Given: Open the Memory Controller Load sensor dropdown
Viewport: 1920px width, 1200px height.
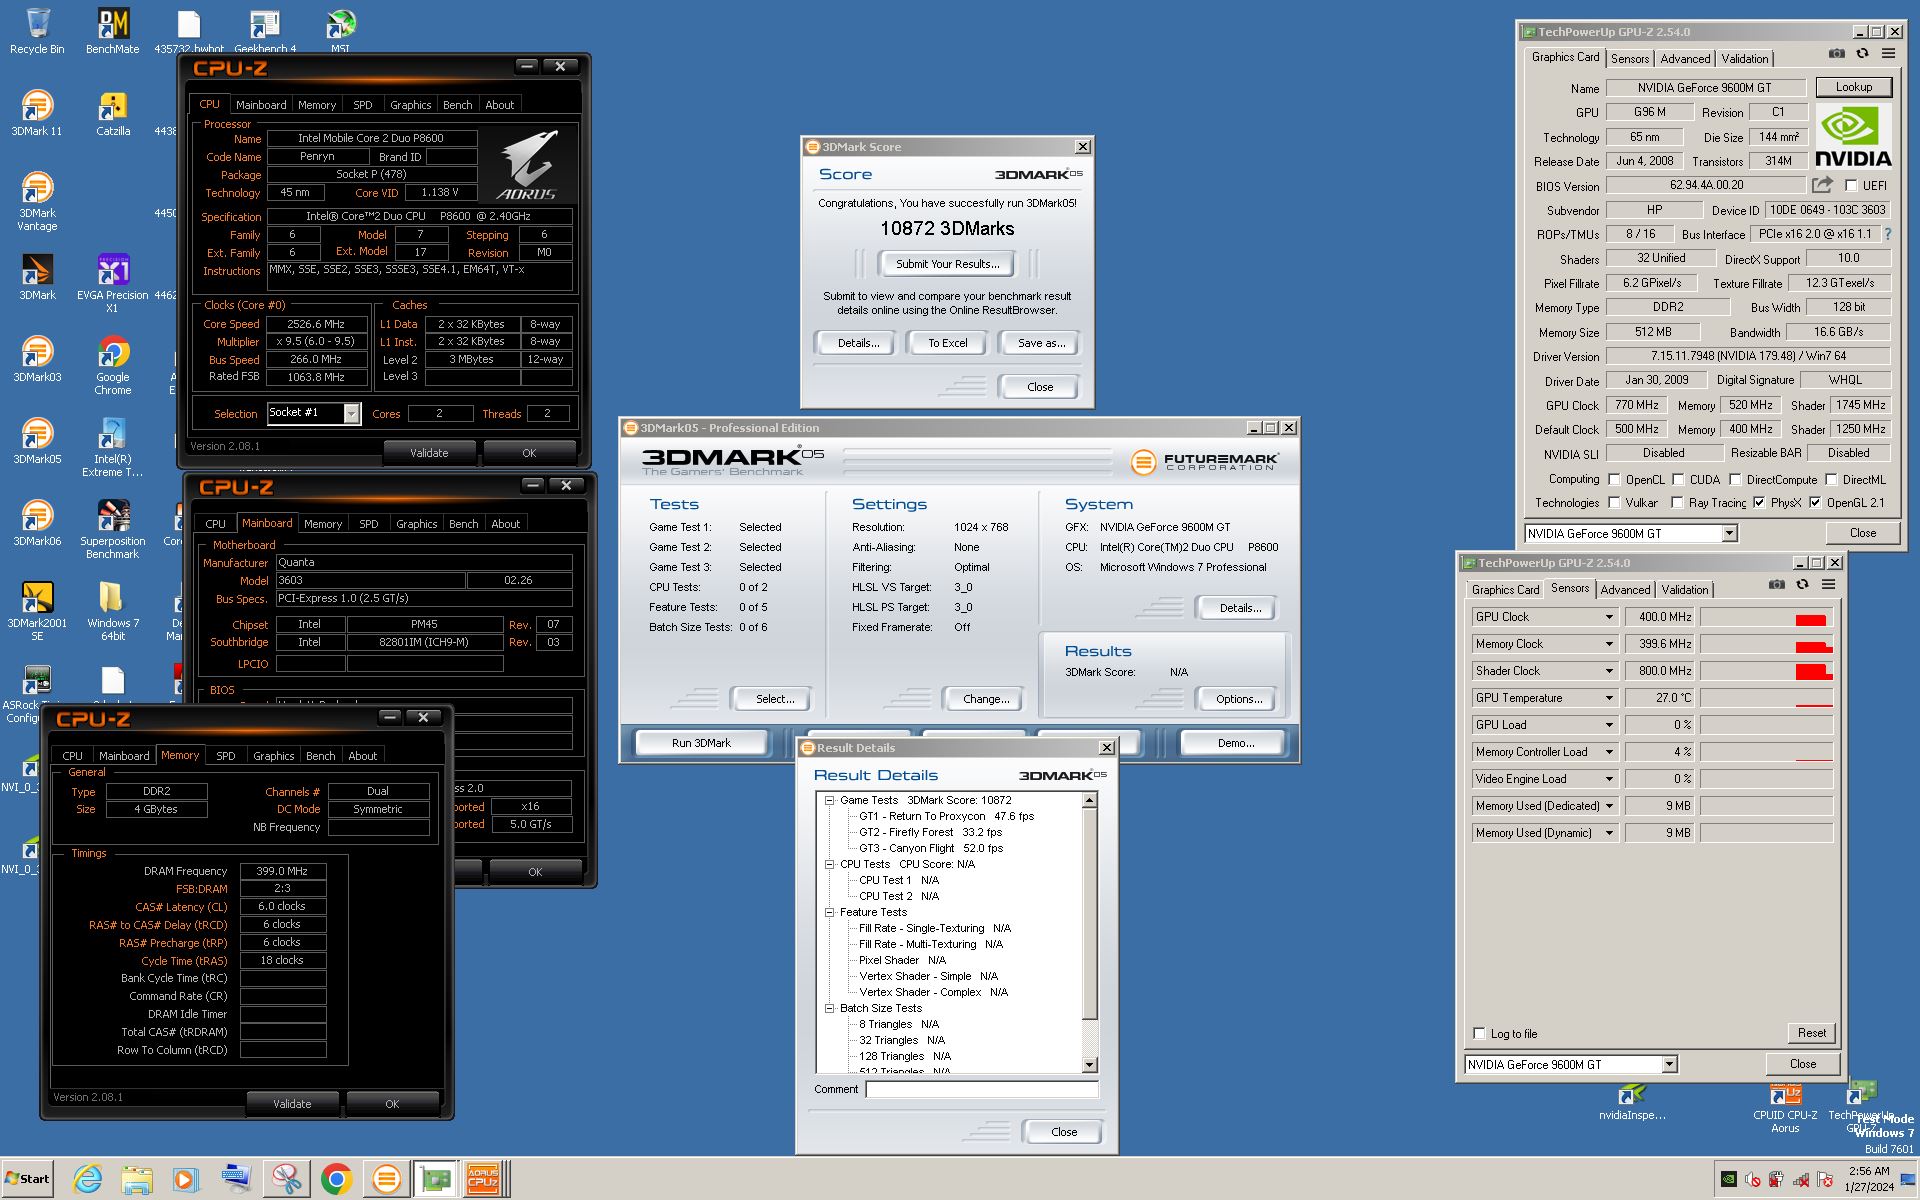Looking at the screenshot, I should pos(1609,752).
